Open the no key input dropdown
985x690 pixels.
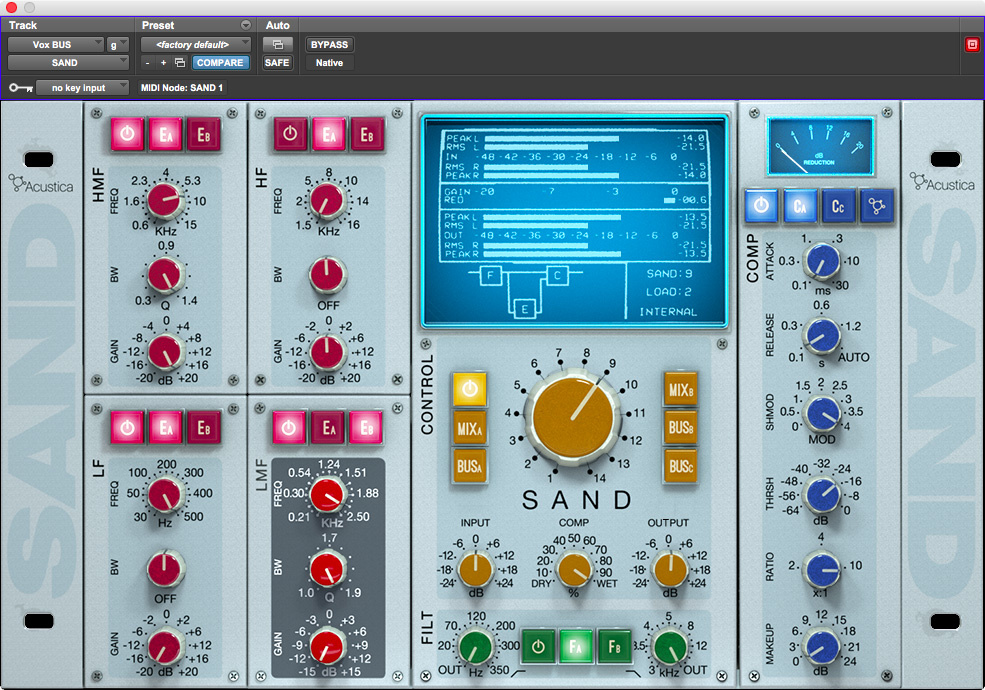(x=82, y=88)
